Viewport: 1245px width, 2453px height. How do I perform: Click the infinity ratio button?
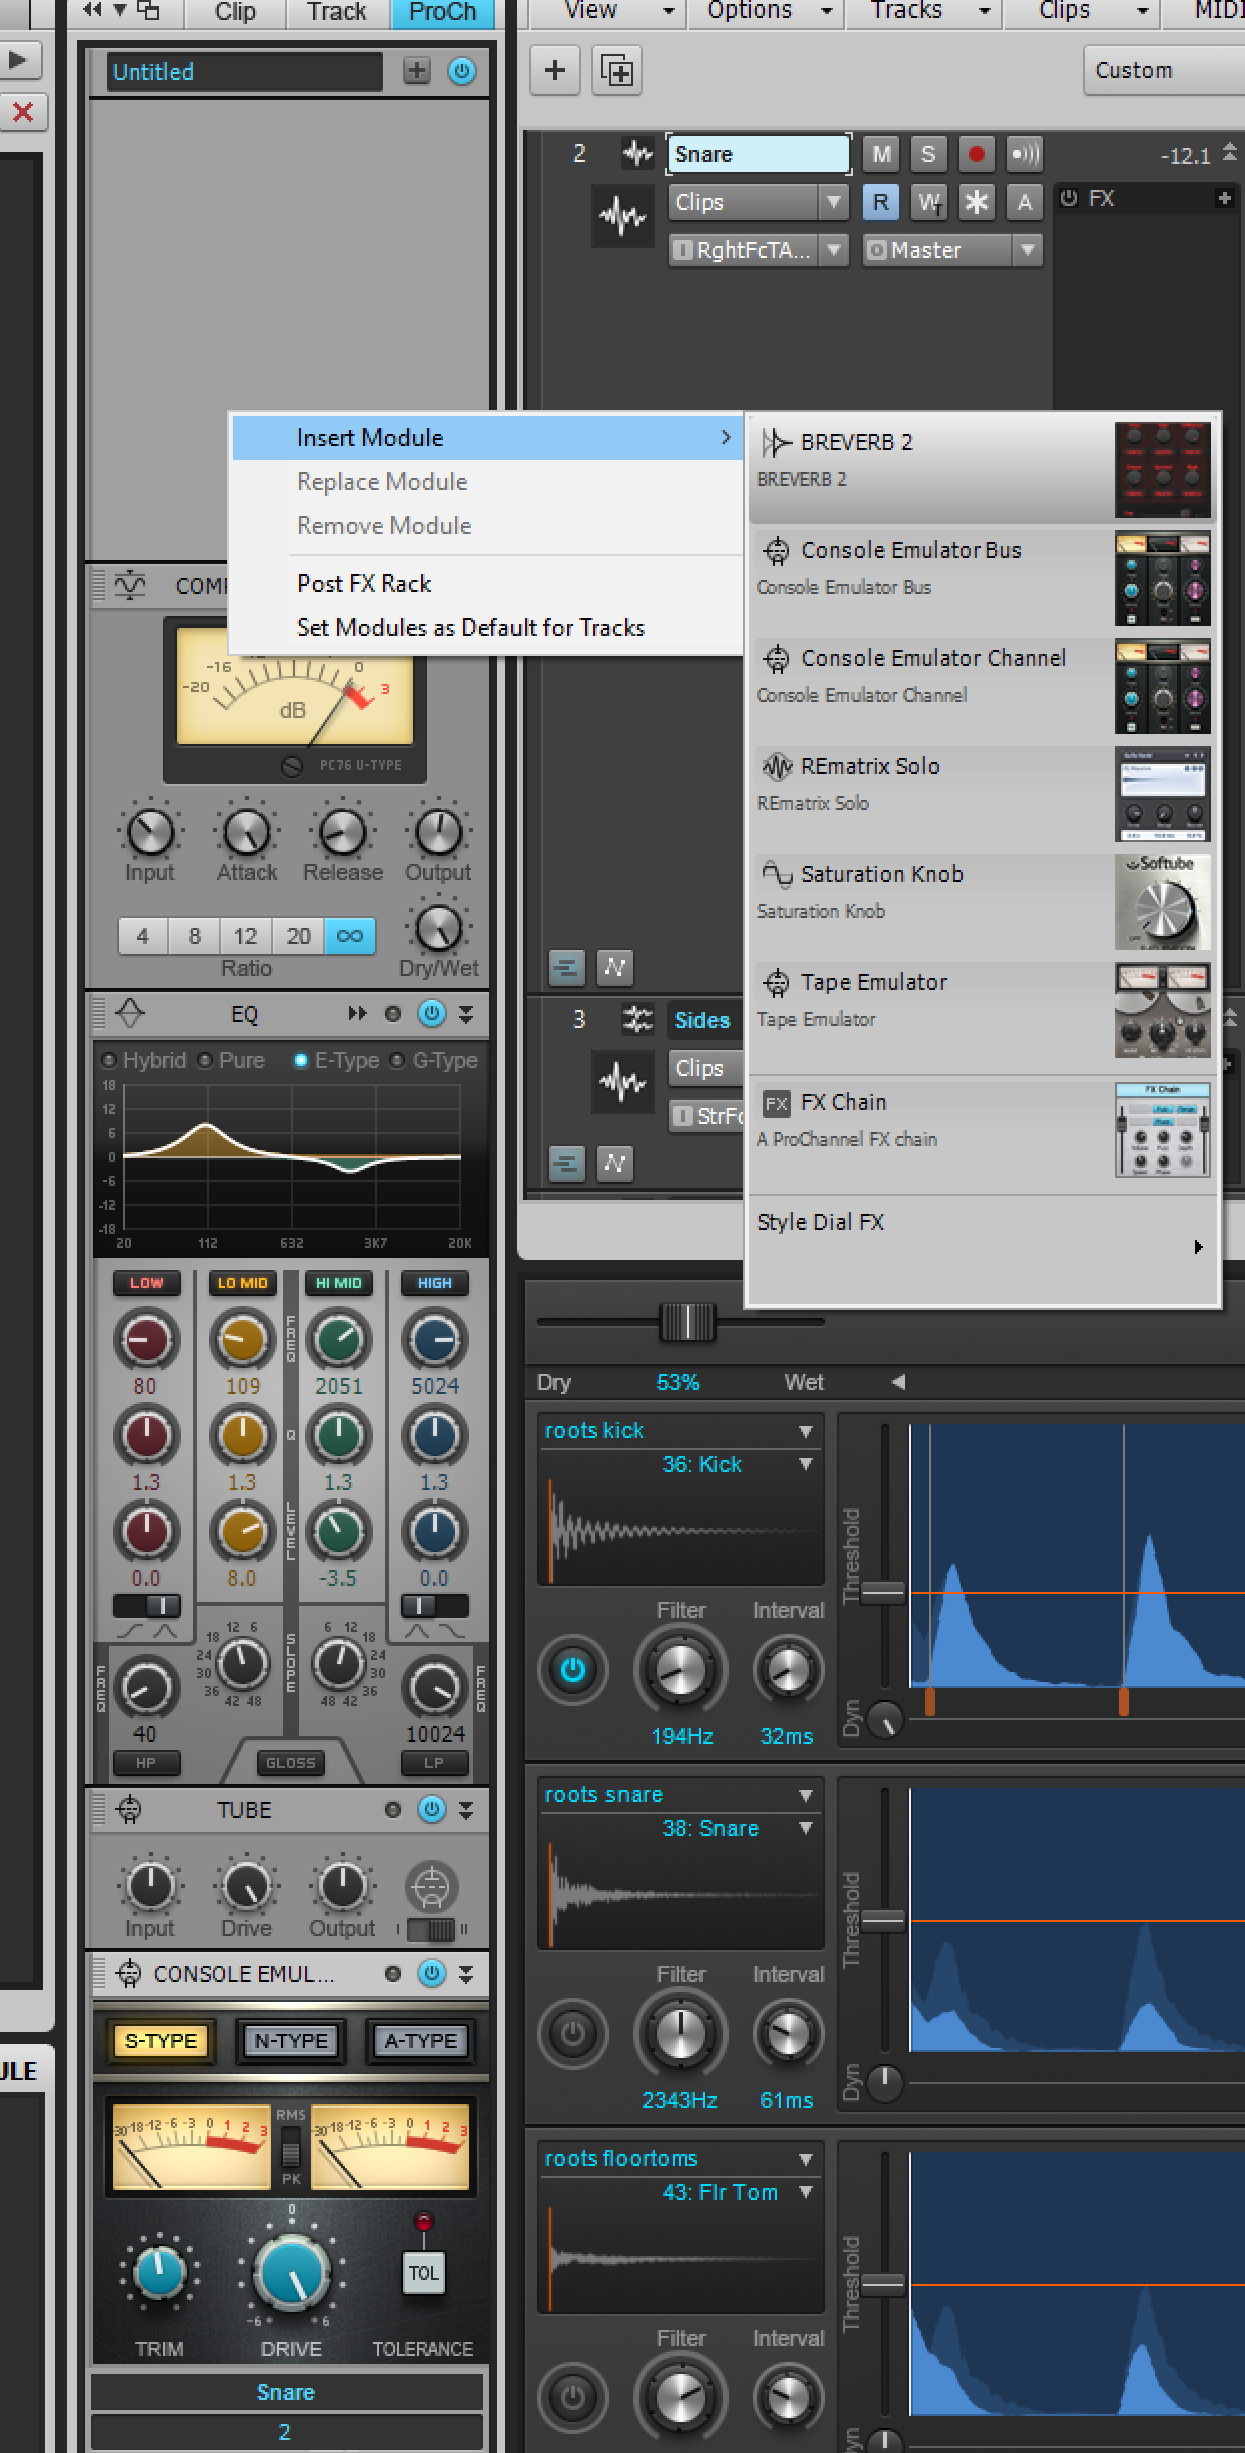[349, 936]
